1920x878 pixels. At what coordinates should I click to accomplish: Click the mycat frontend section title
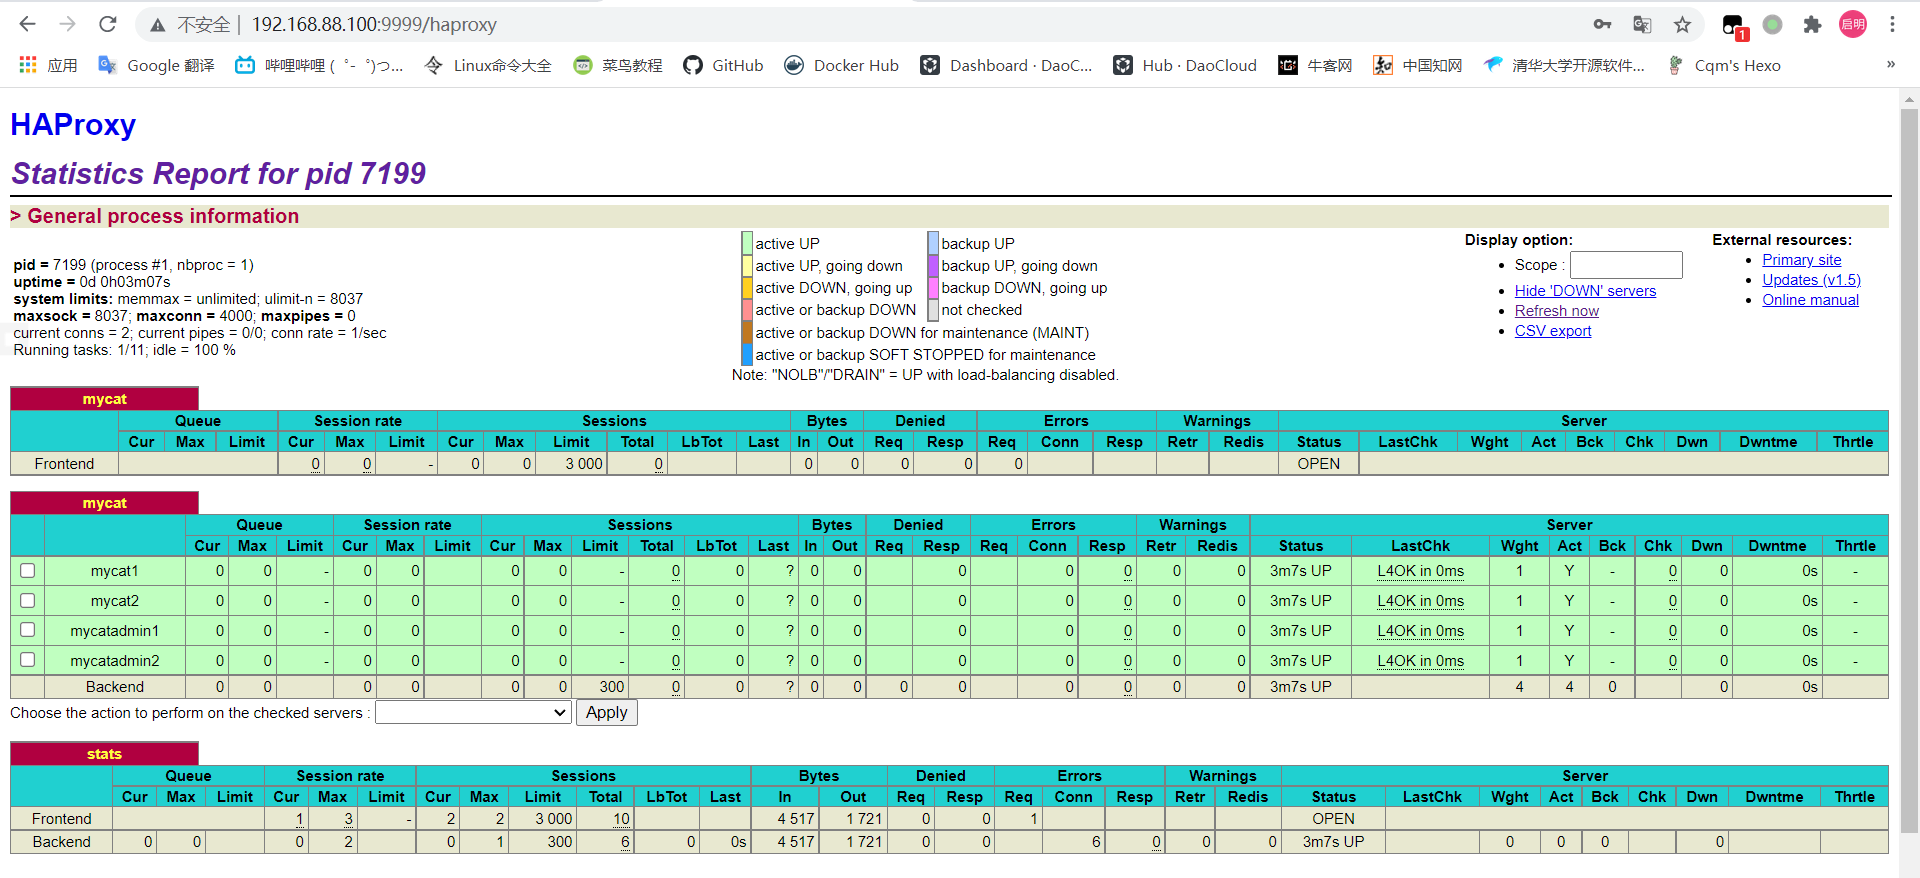pos(104,399)
